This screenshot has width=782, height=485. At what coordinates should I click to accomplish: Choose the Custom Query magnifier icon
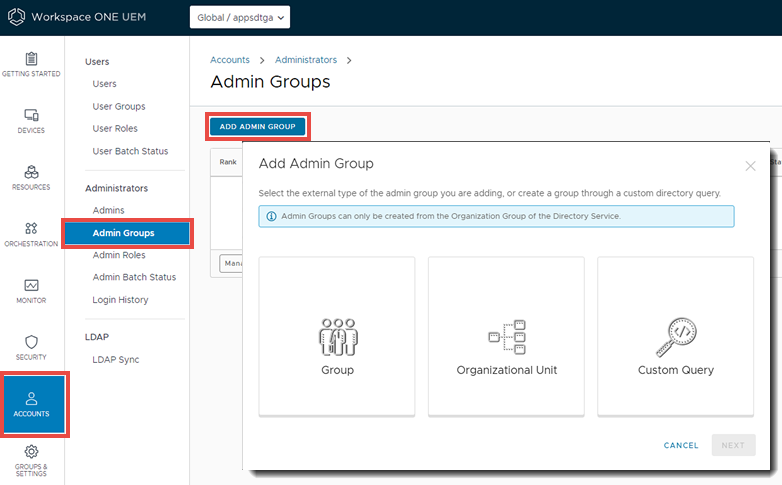tap(676, 337)
